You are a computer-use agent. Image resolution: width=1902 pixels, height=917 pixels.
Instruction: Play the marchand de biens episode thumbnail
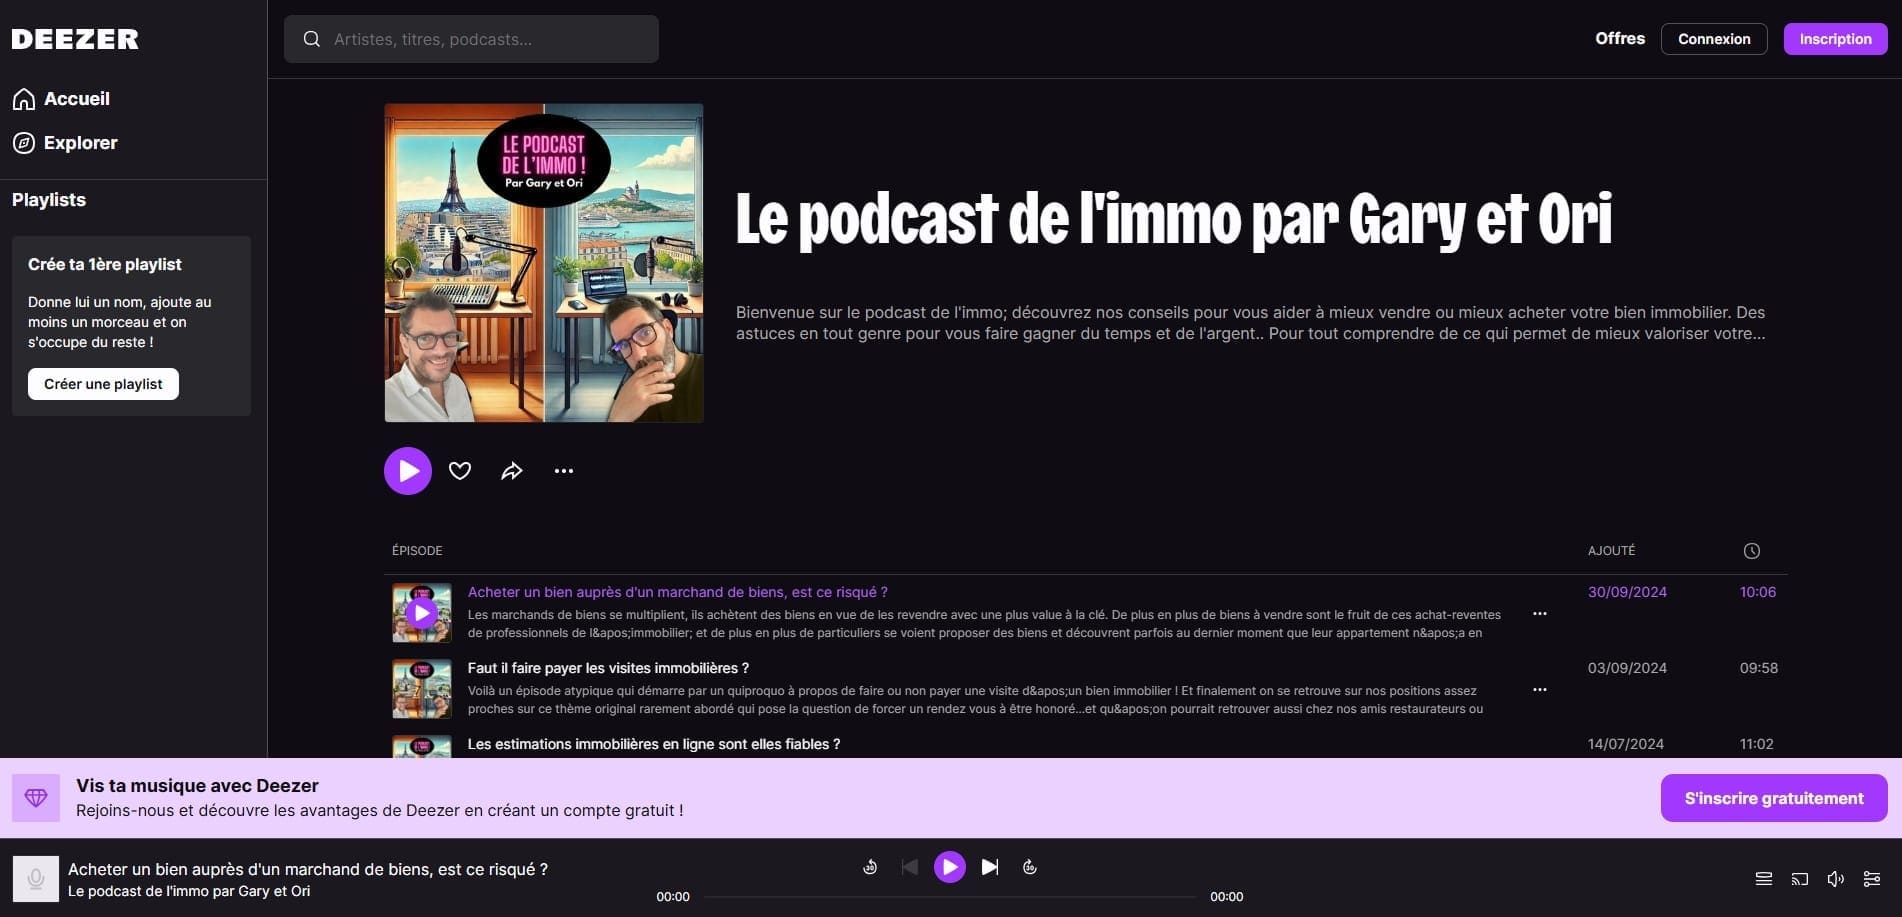[x=422, y=613]
